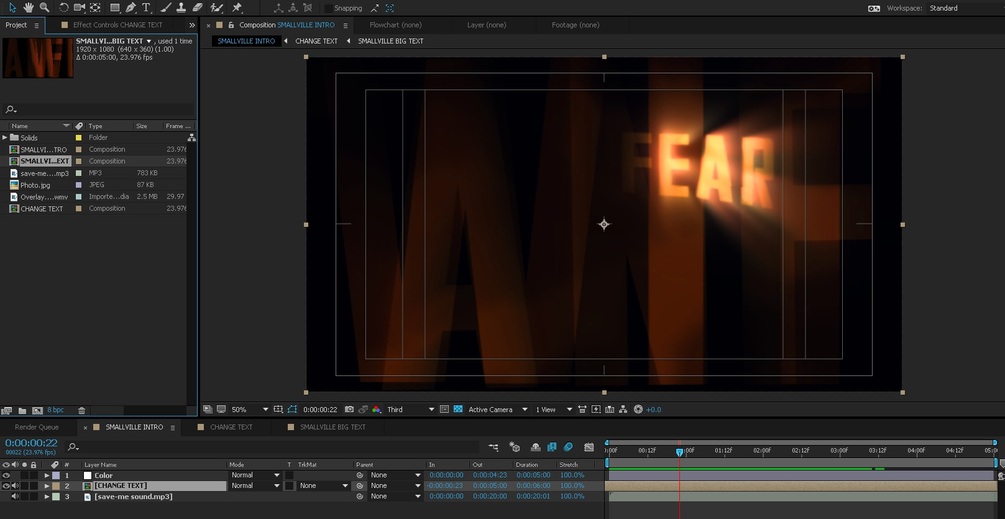Switch to the Footage (none) tab

click(575, 25)
